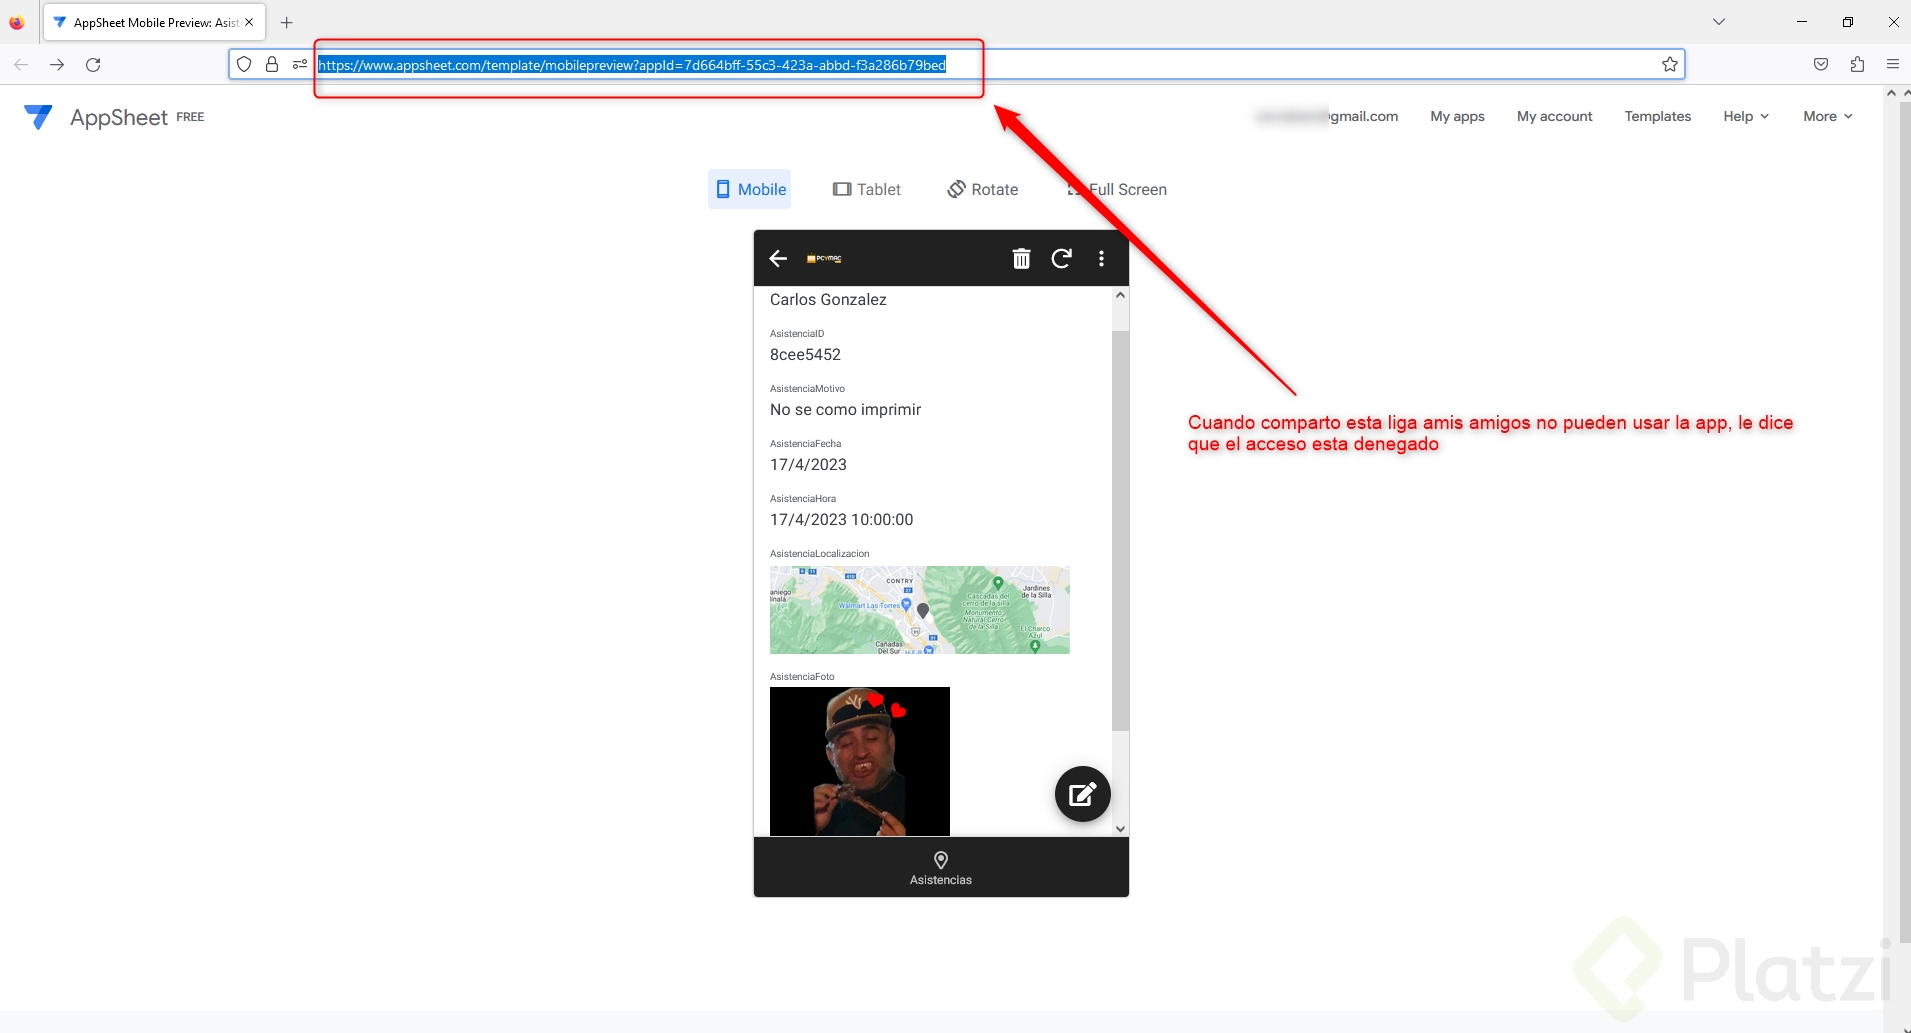
Task: Click the app preview scroll down arrow
Action: coord(1120,828)
